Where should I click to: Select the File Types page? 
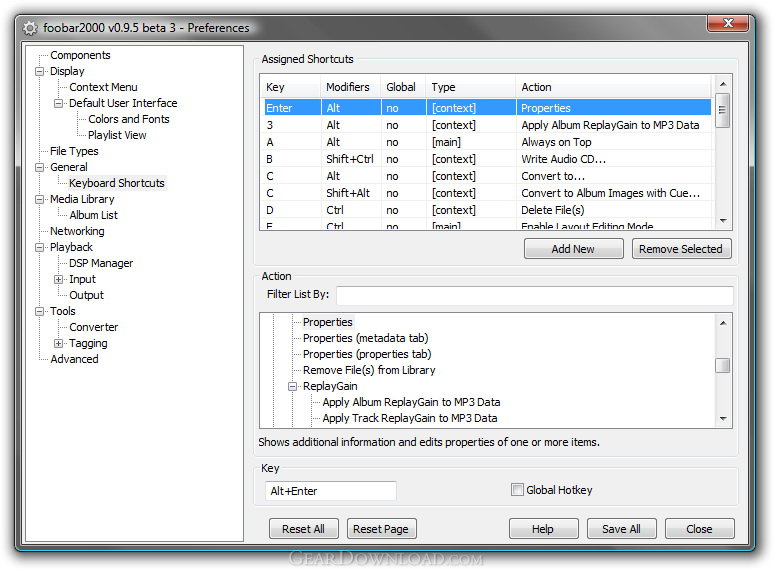74,151
